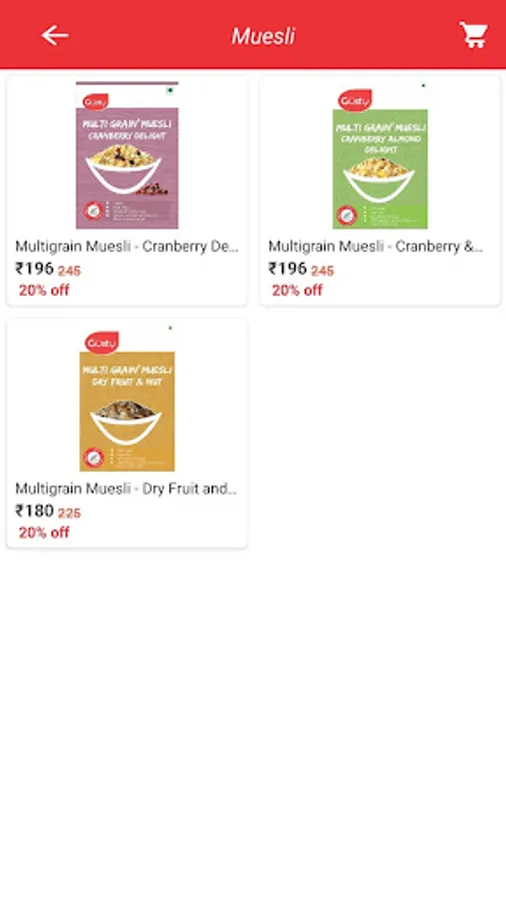The height and width of the screenshot is (900, 506).
Task: Tap the ₹196 price on Cranberry Delight muesli
Action: point(34,269)
